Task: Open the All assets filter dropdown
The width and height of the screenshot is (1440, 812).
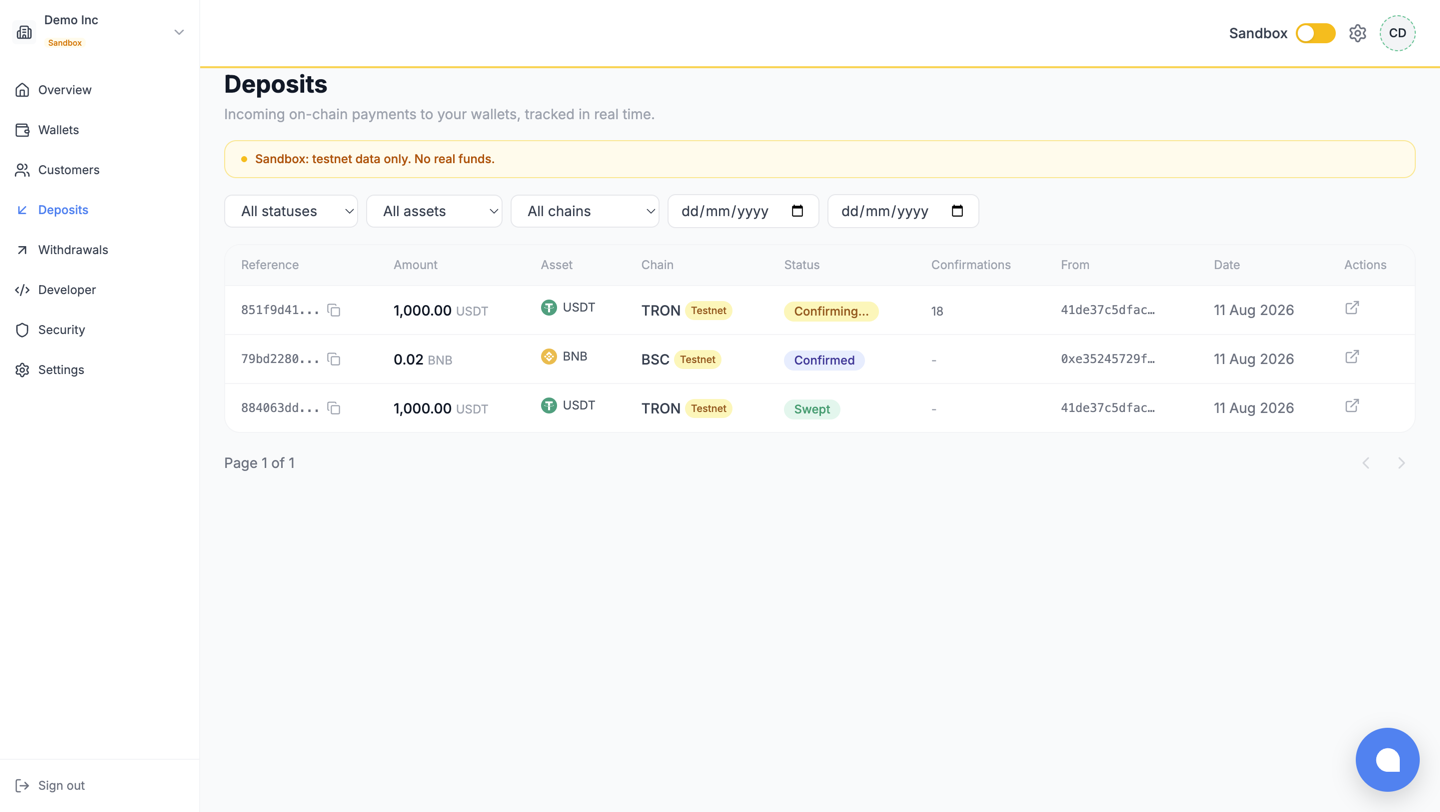Action: (x=434, y=211)
